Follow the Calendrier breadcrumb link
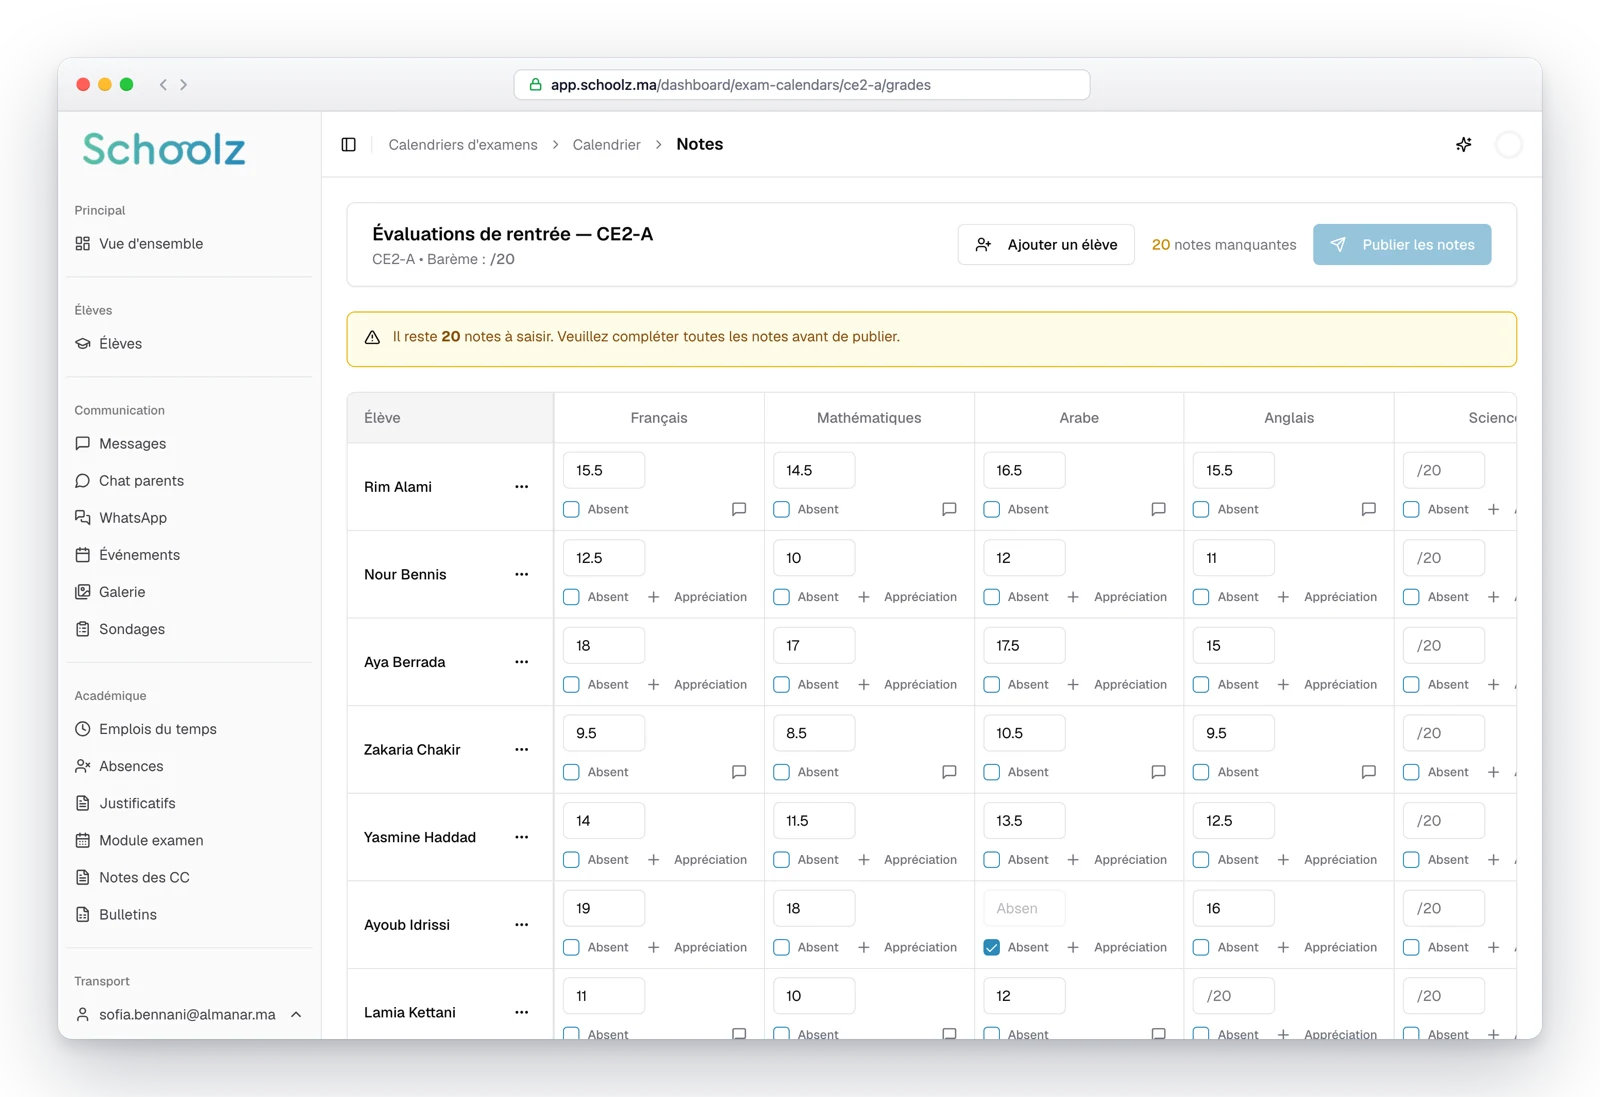Image resolution: width=1600 pixels, height=1097 pixels. point(607,145)
